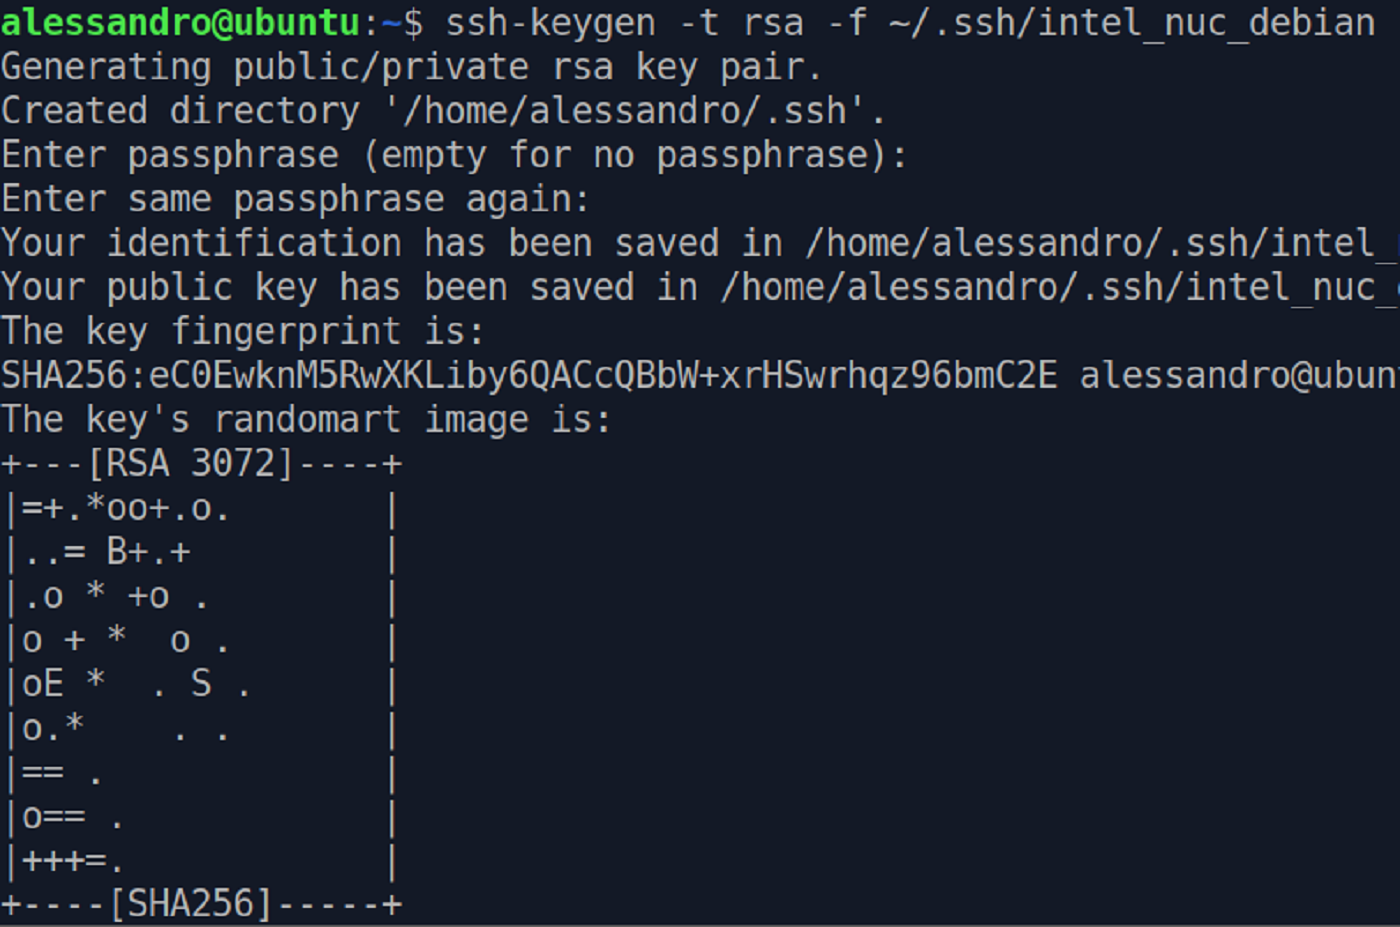The image size is (1400, 927).
Task: Click the letter E inside the randomart
Action: tap(53, 684)
